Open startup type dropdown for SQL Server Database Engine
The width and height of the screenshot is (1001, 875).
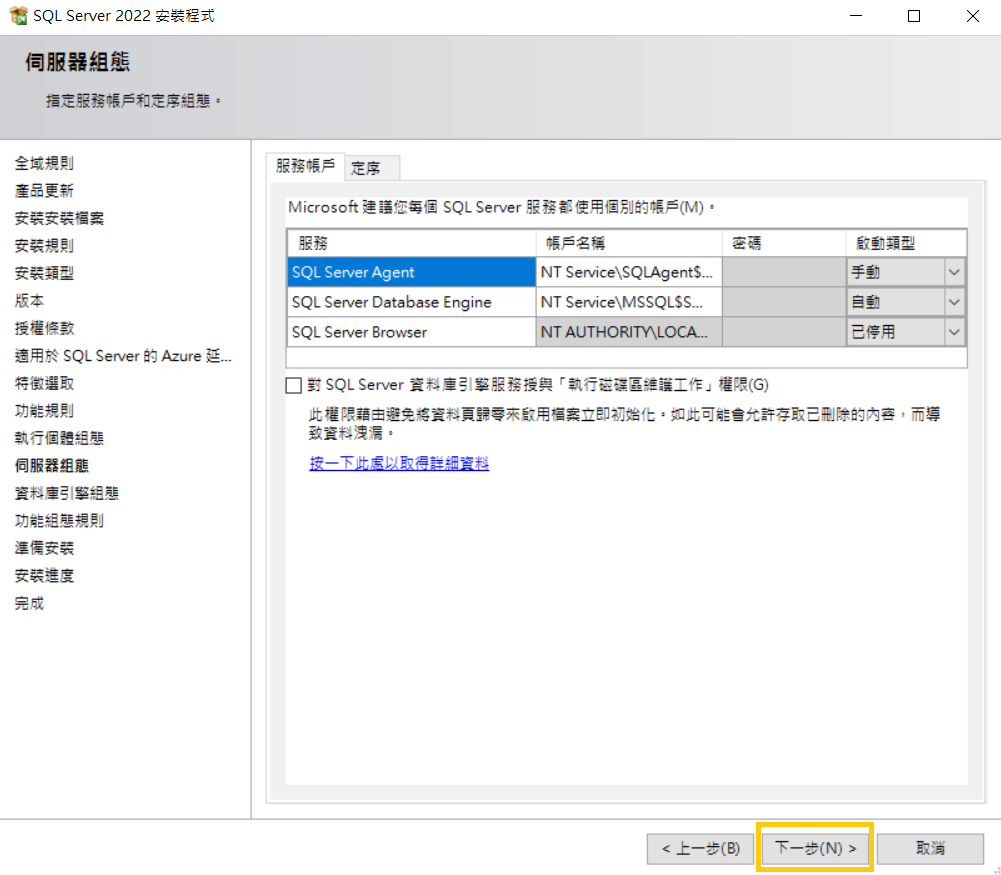pyautogui.click(x=954, y=303)
